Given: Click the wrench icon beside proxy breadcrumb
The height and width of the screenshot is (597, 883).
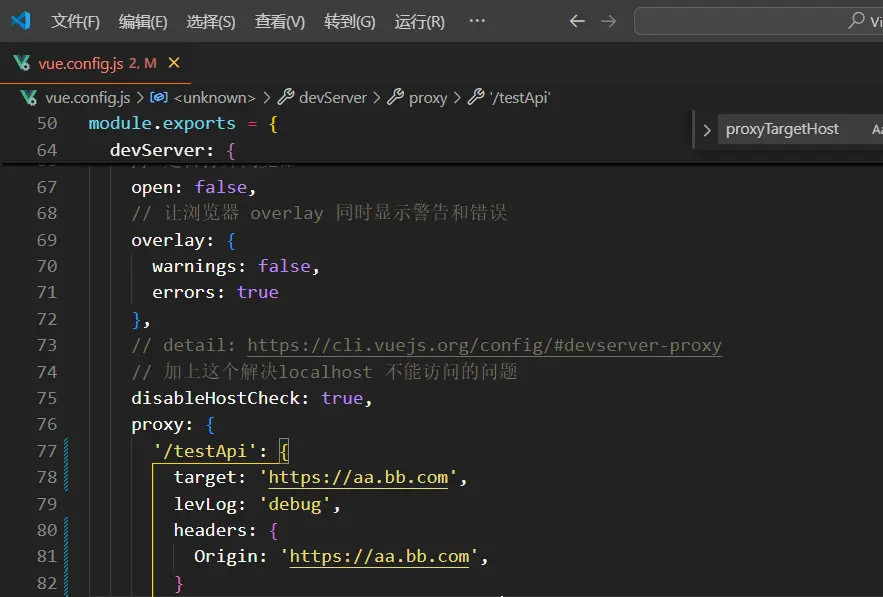Looking at the screenshot, I should (396, 97).
